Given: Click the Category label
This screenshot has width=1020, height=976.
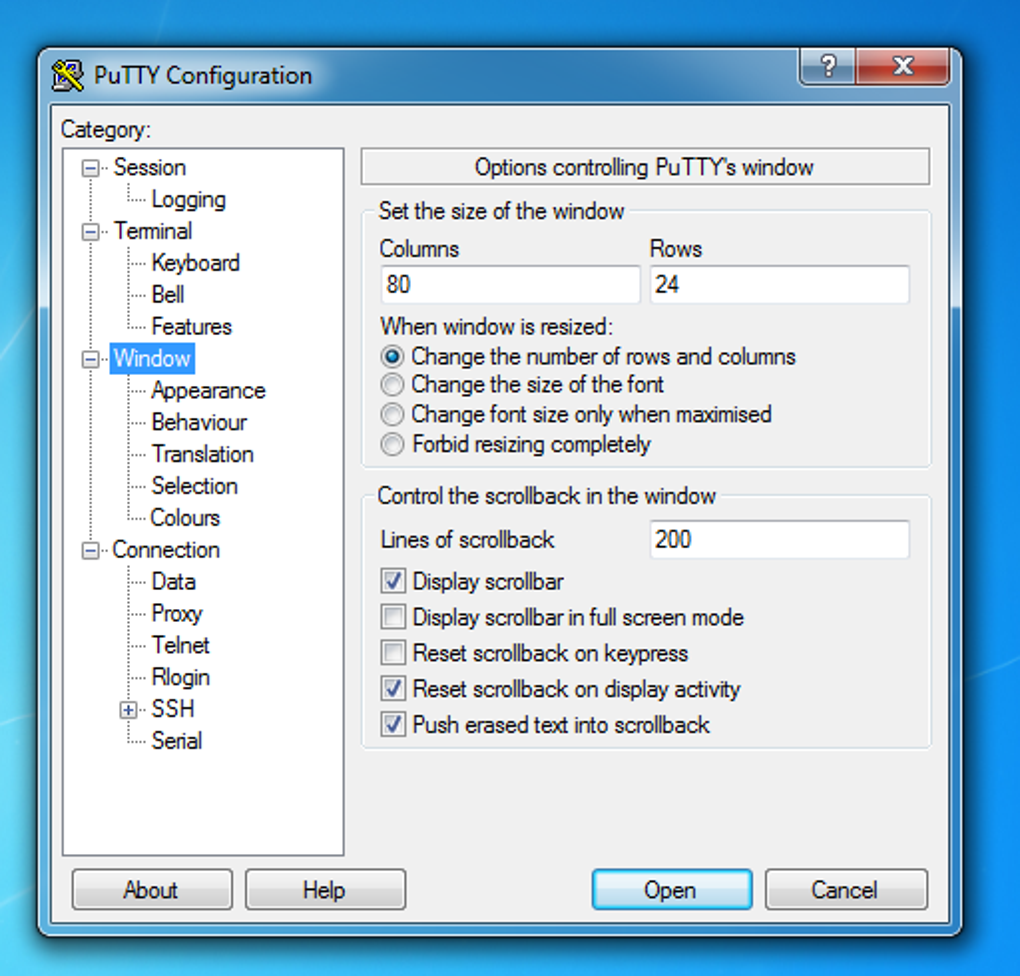Looking at the screenshot, I should (x=105, y=129).
